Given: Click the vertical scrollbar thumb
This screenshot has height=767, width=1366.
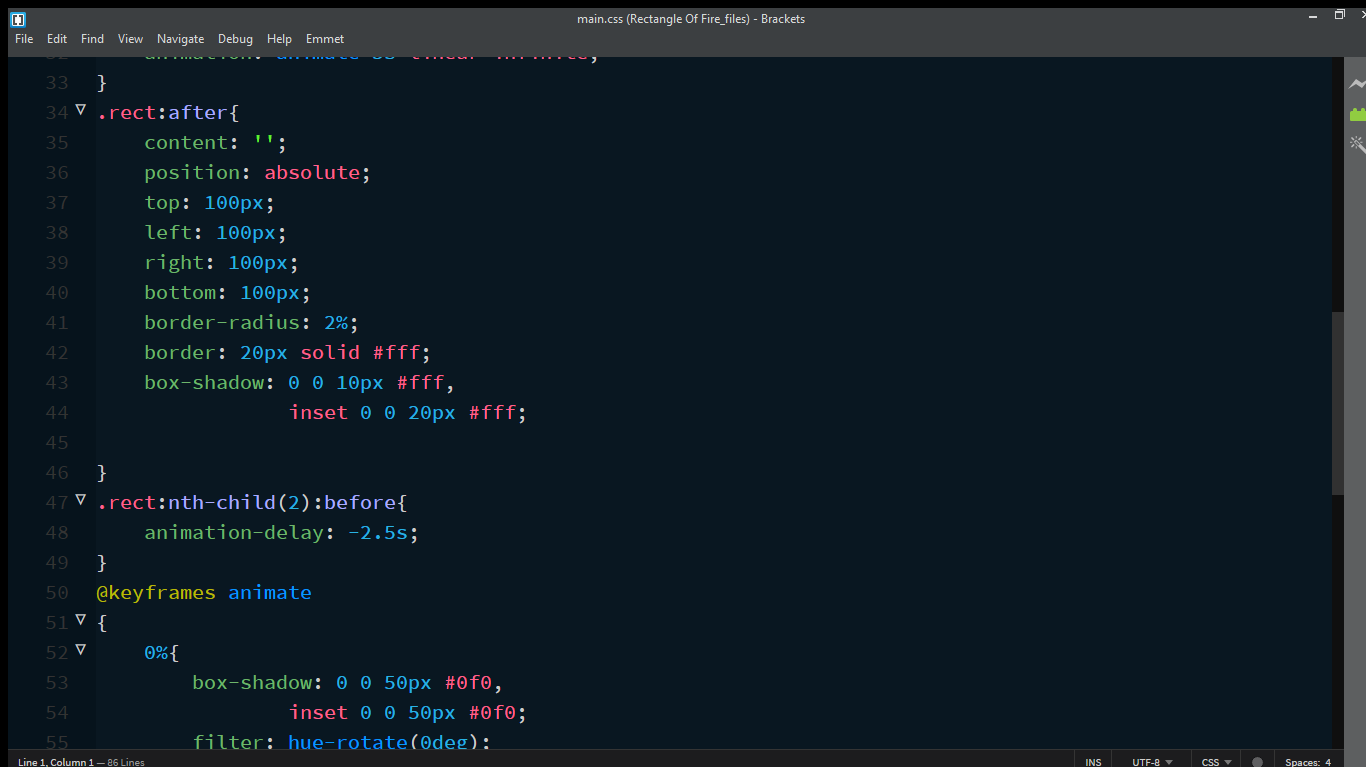Looking at the screenshot, I should coord(1338,403).
